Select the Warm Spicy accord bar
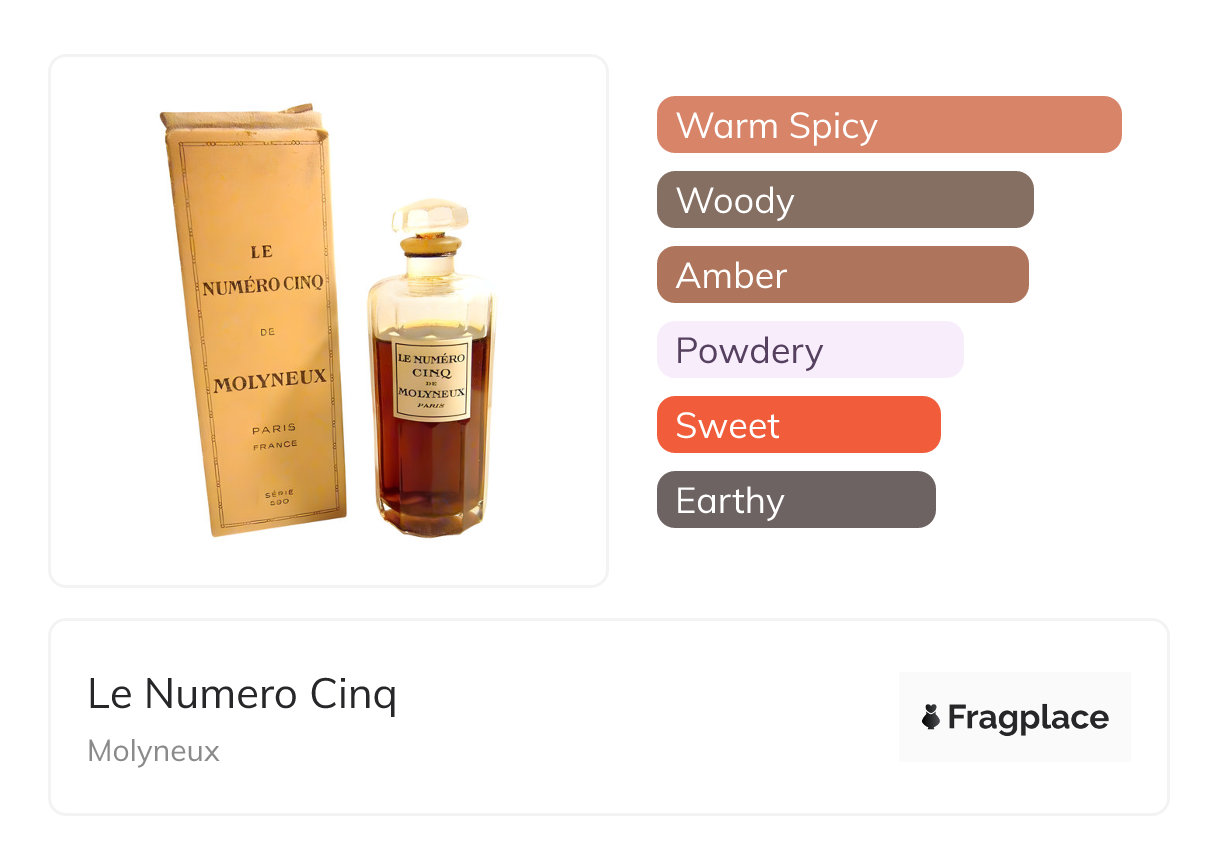Image resolution: width=1218 pixels, height=864 pixels. (x=889, y=125)
